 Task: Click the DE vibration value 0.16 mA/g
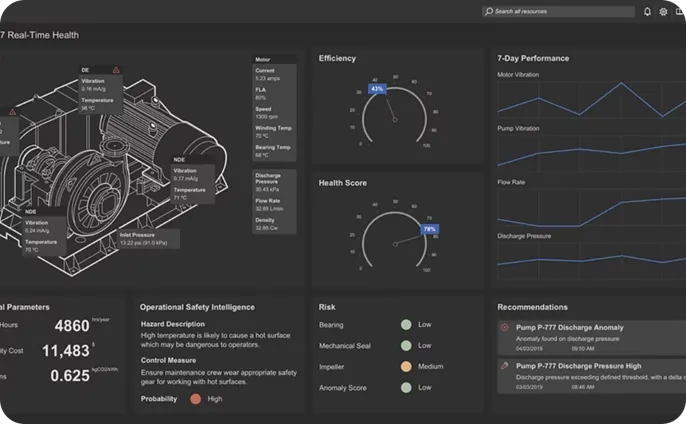(x=93, y=89)
